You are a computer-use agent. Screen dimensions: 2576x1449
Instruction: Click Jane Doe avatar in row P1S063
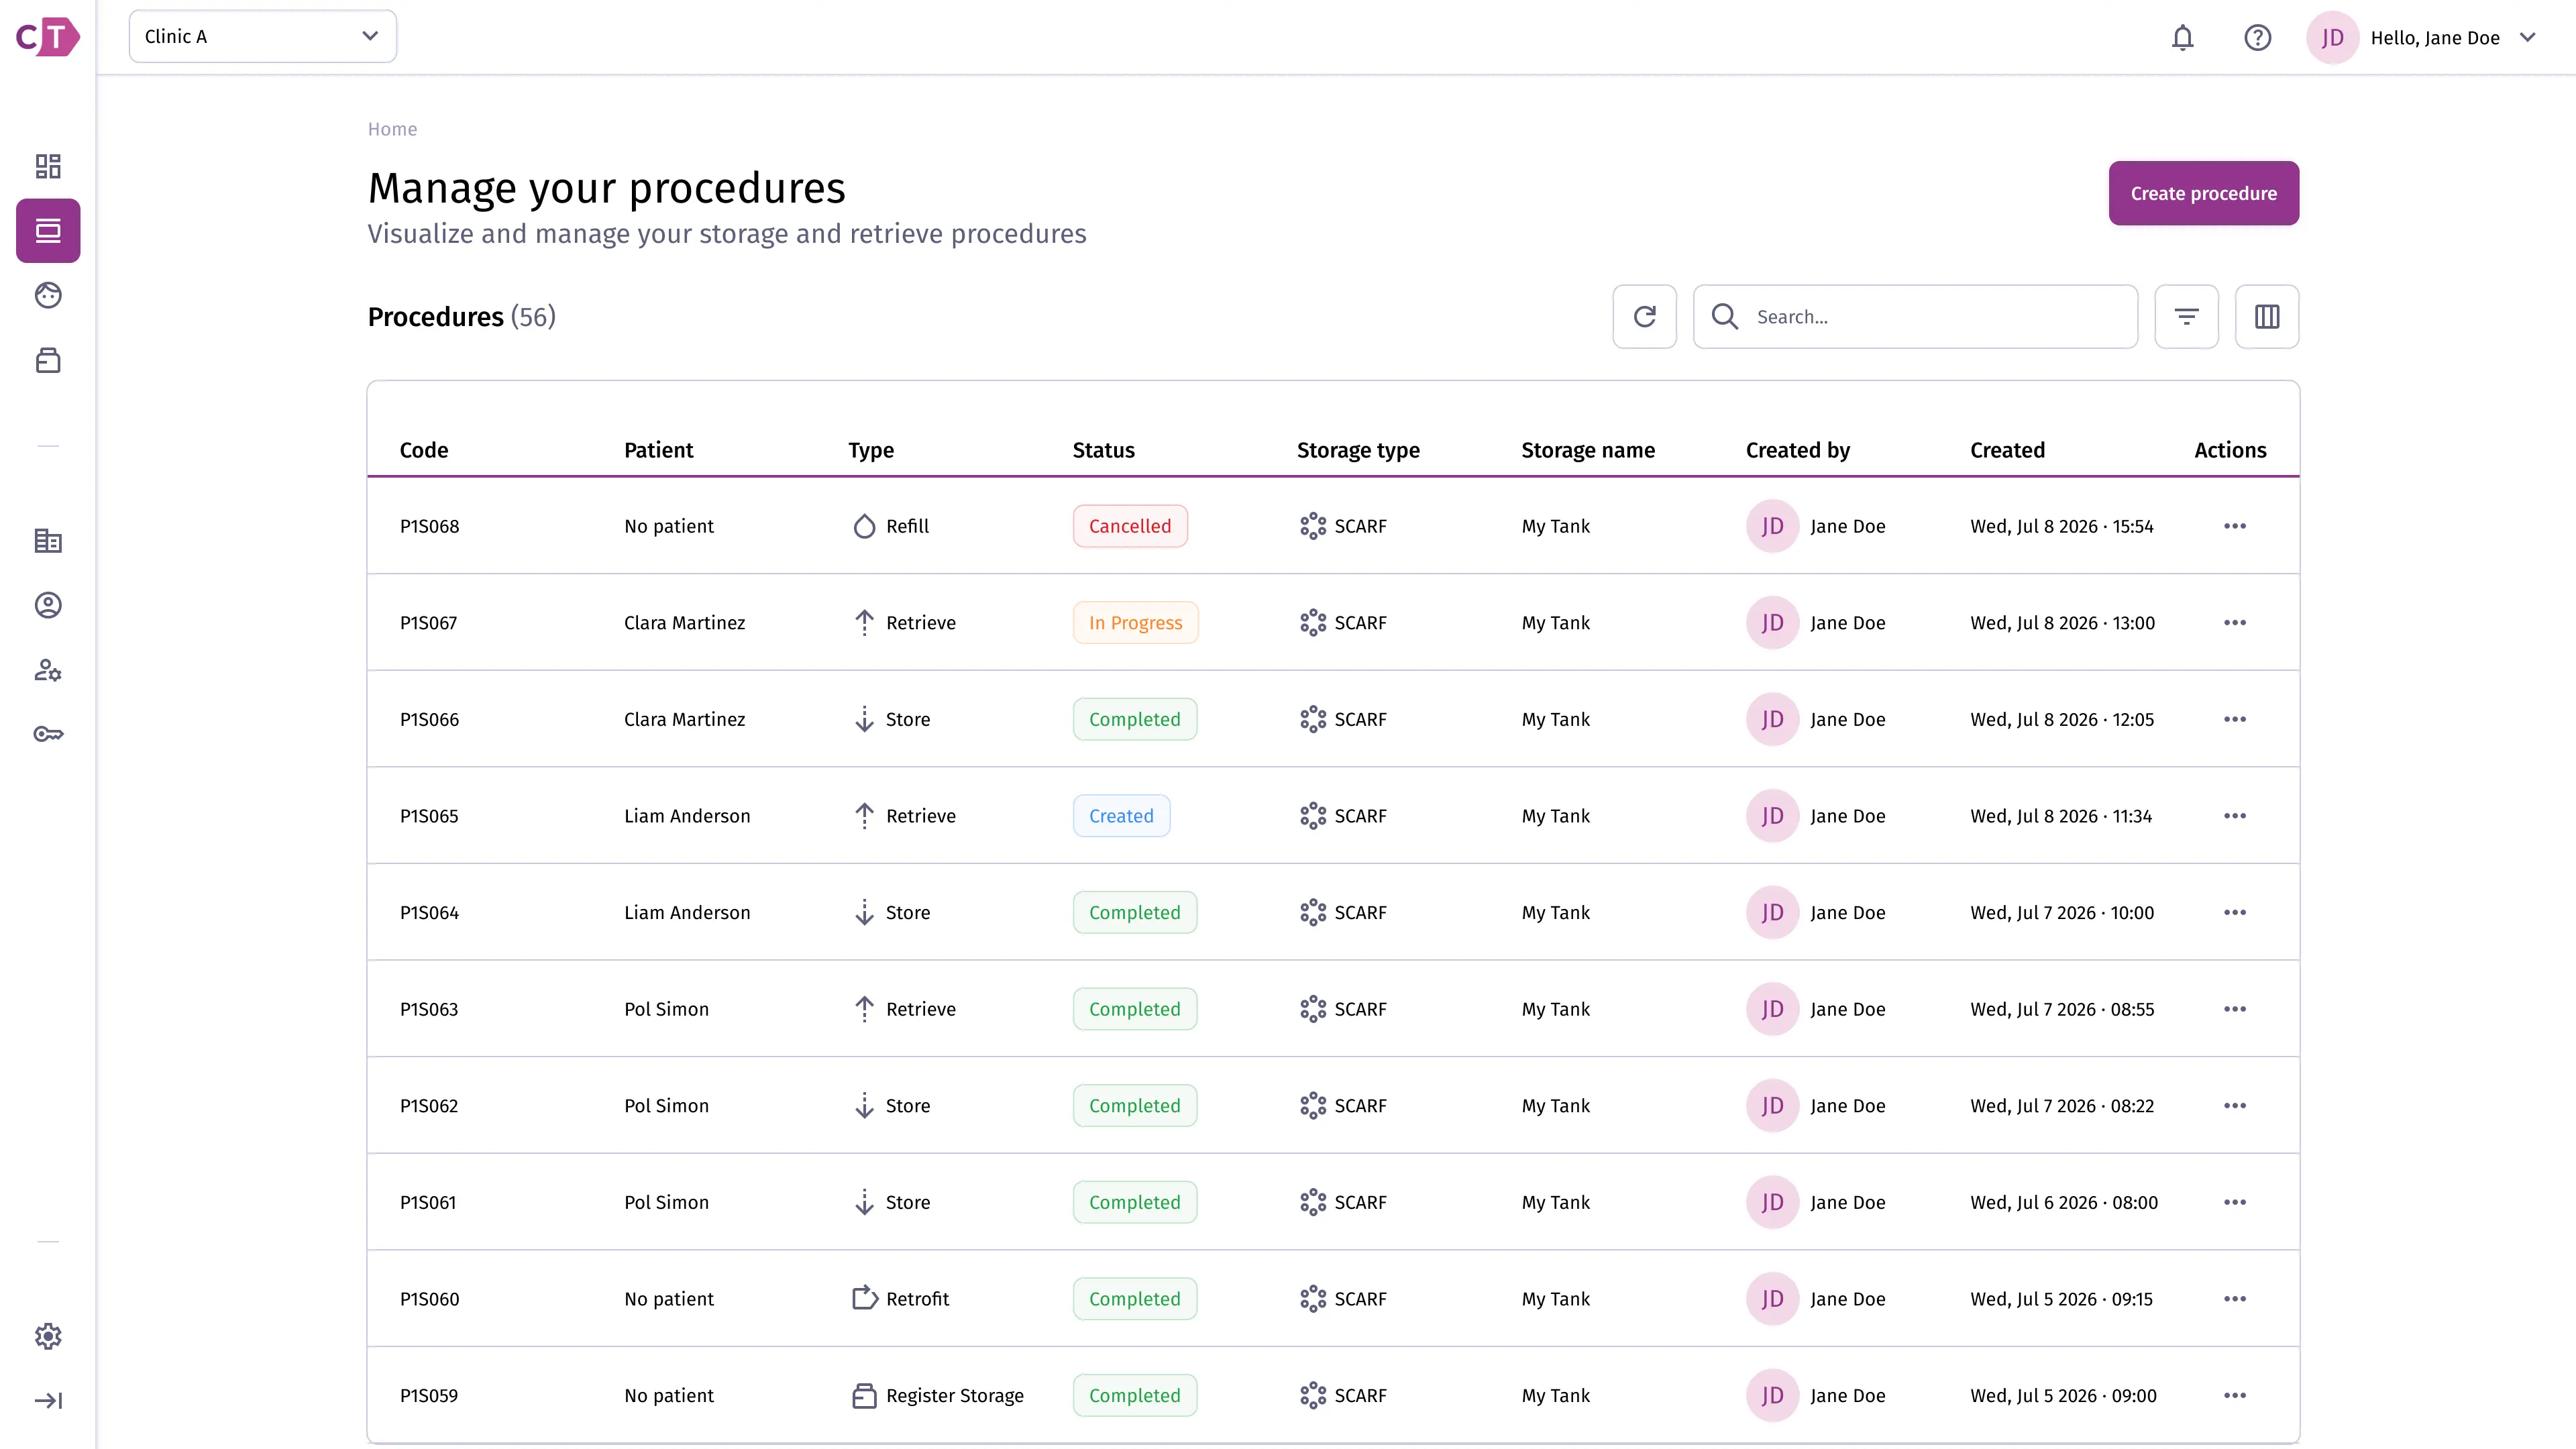click(1772, 1009)
